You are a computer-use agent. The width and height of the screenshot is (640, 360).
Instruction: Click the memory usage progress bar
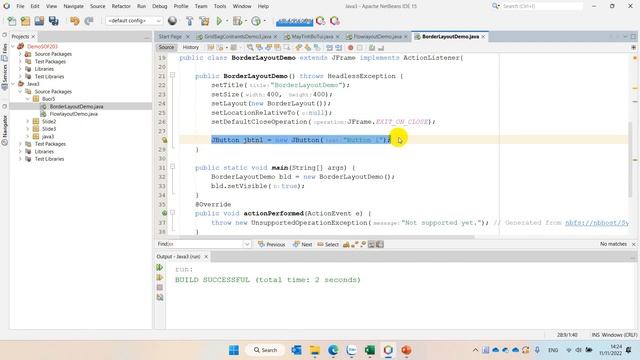point(294,21)
